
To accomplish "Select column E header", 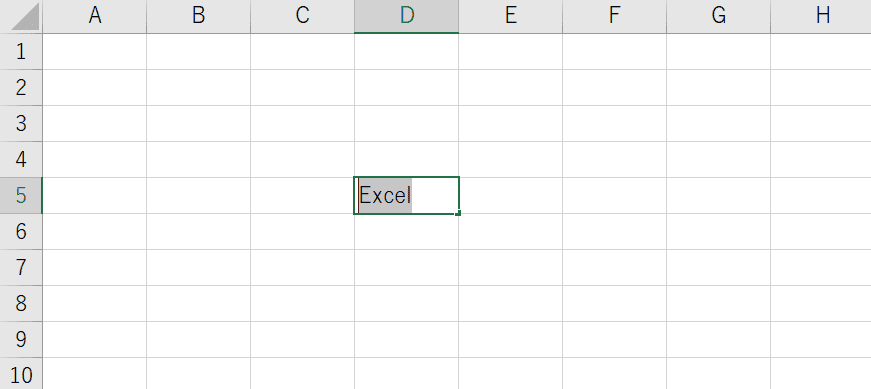I will tap(510, 16).
